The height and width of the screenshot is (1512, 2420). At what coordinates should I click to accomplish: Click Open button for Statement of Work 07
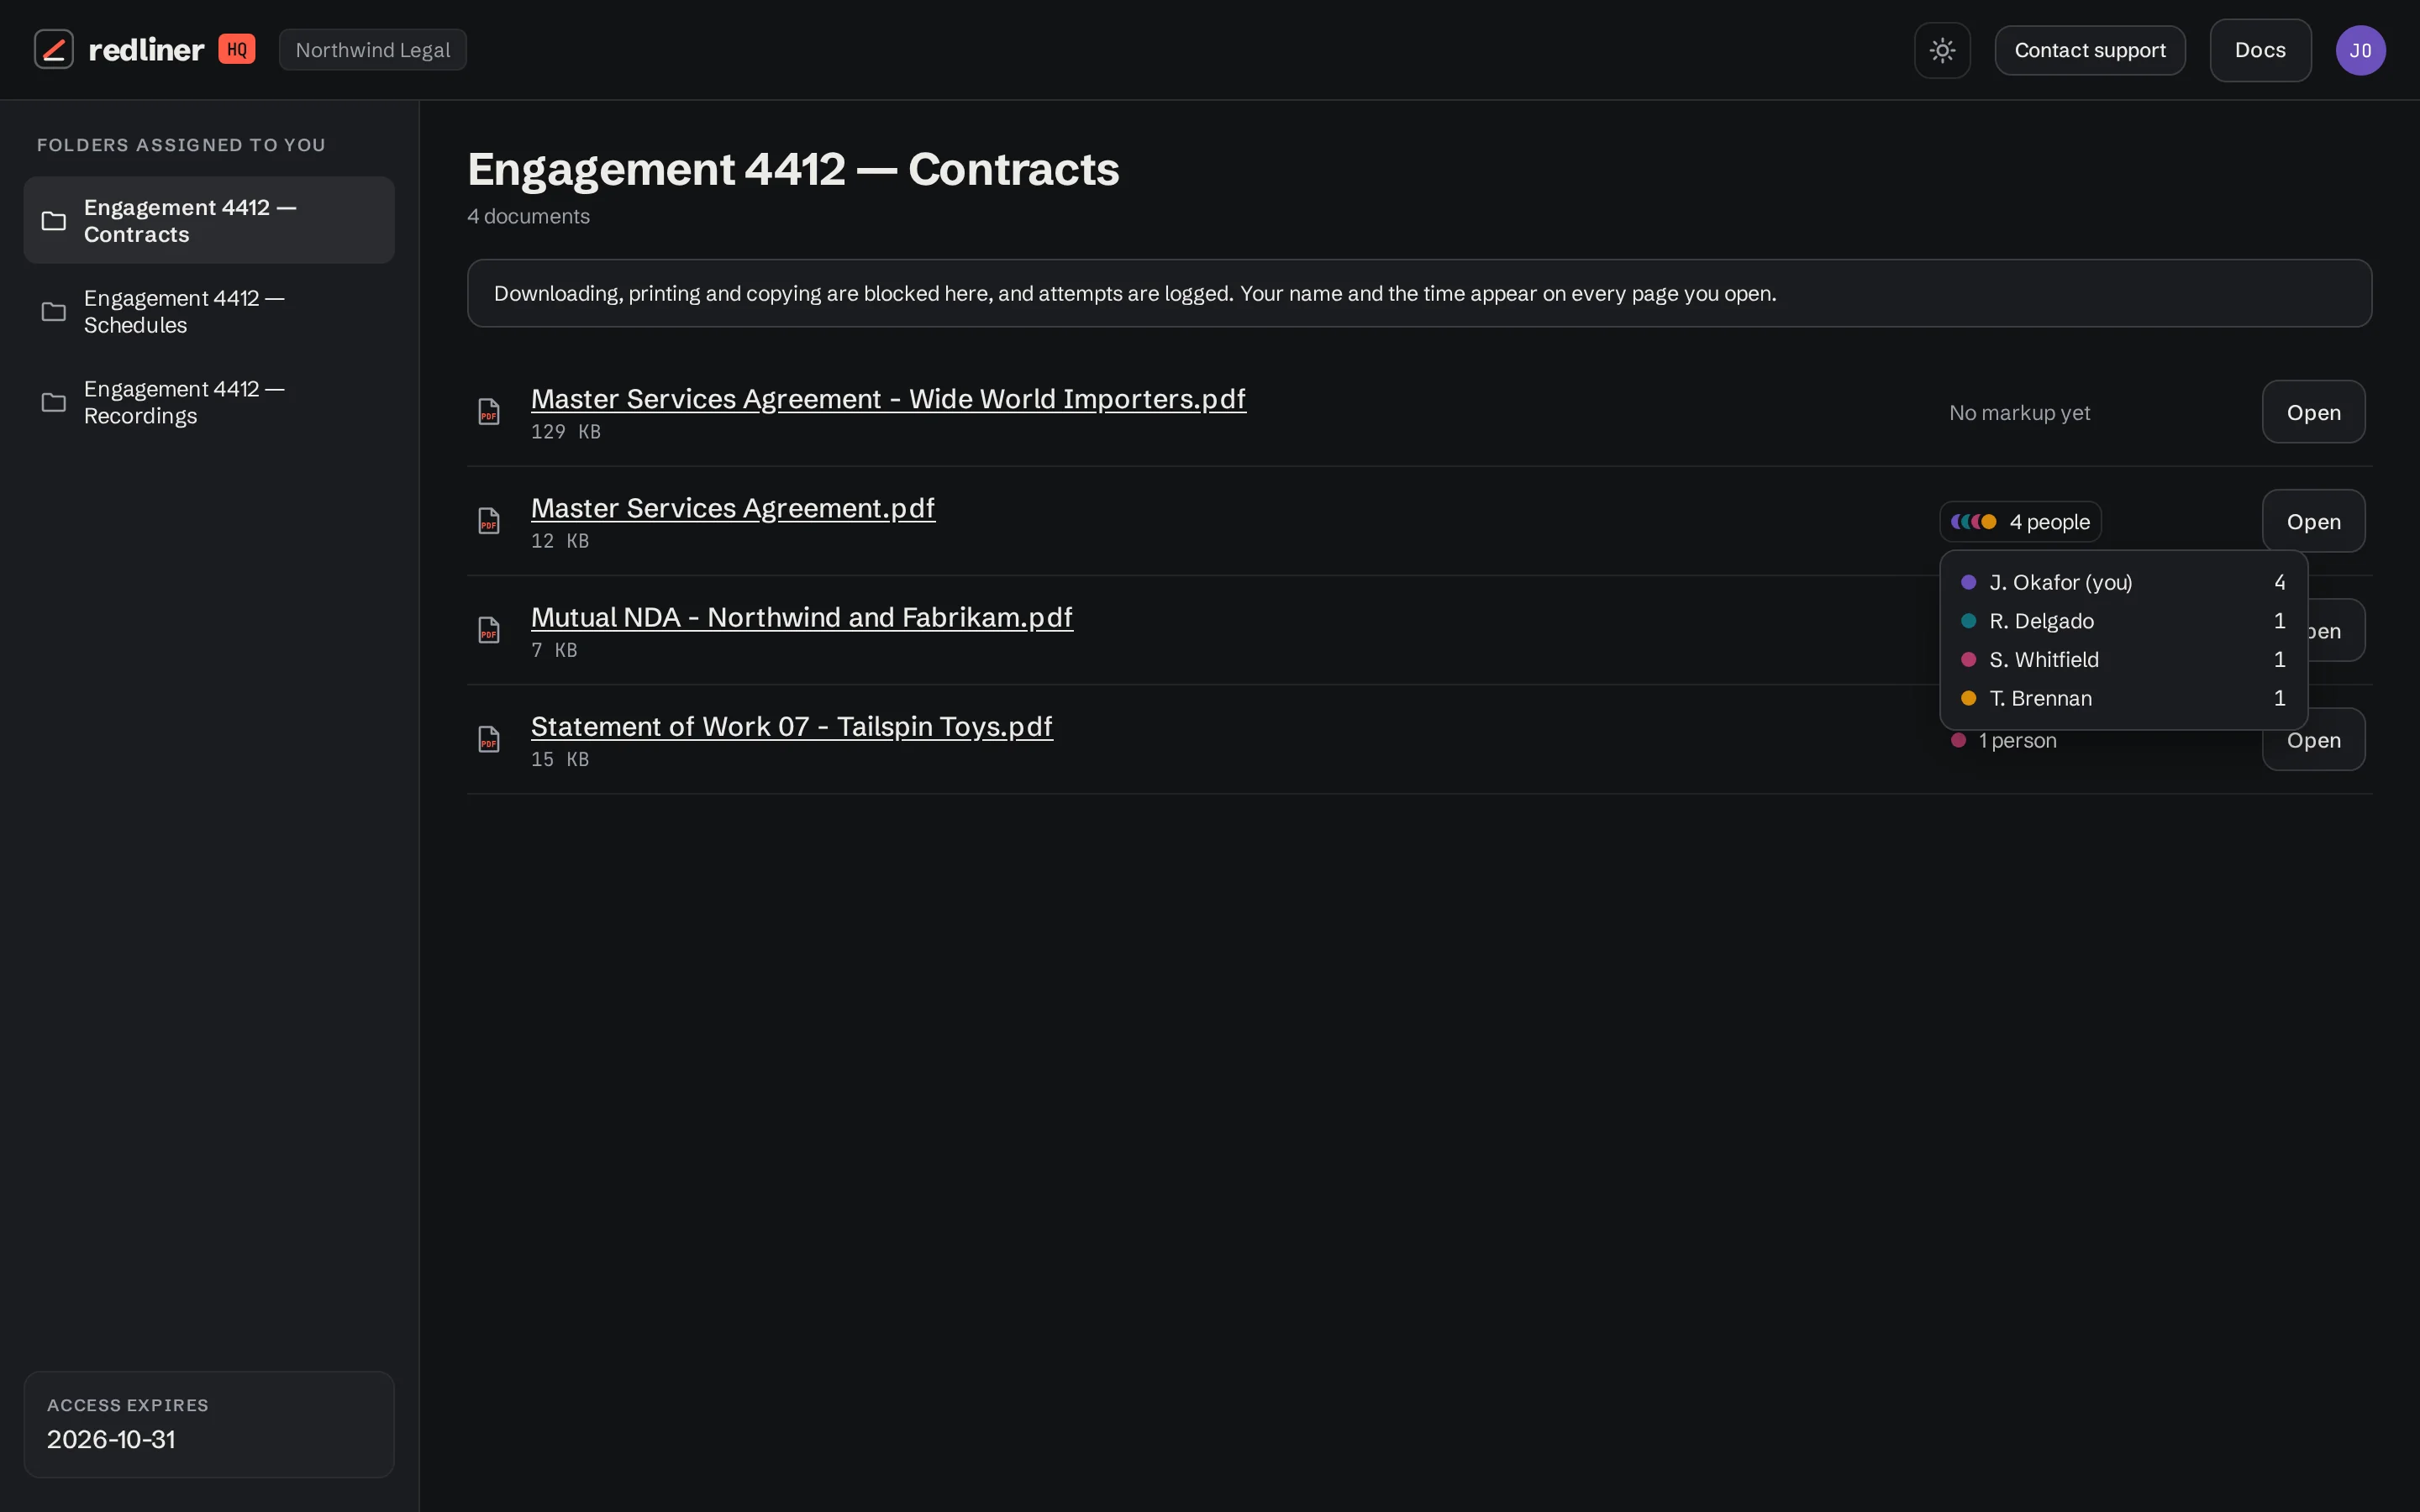tap(2313, 740)
